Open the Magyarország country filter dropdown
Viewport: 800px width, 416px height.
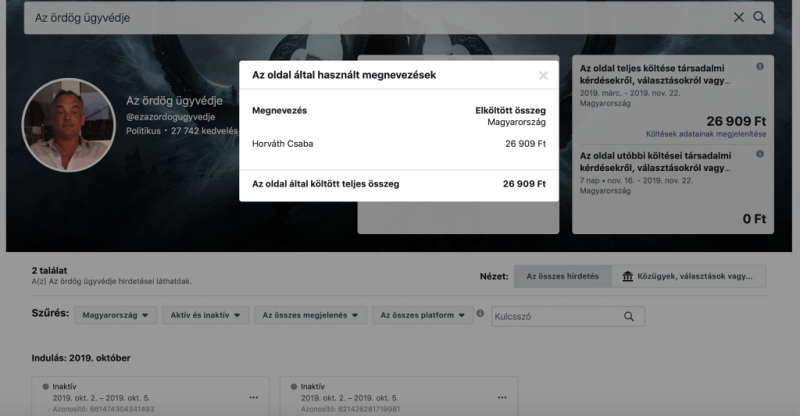point(115,315)
